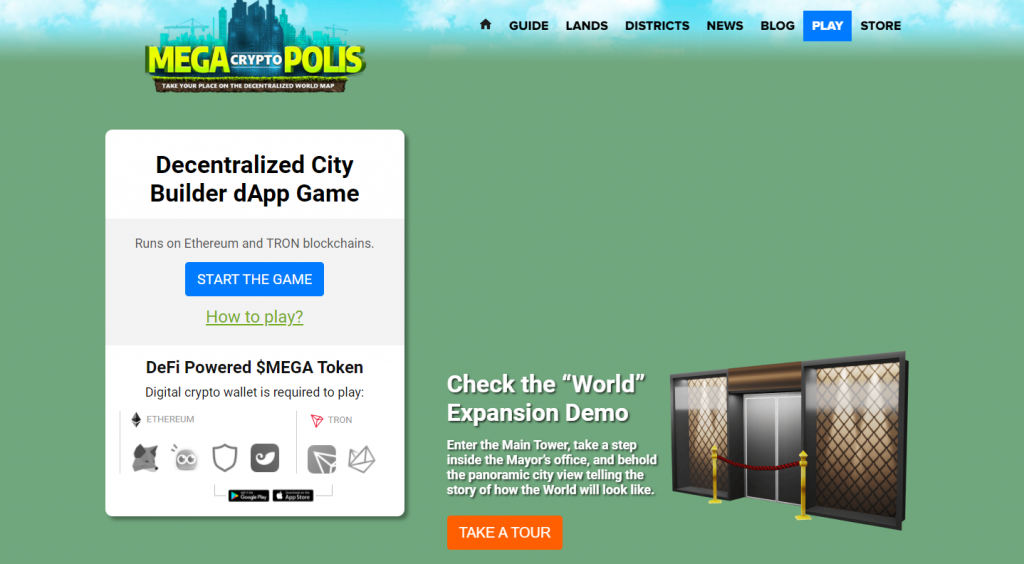Open the Google Play badge
The width and height of the screenshot is (1024, 564).
(249, 496)
